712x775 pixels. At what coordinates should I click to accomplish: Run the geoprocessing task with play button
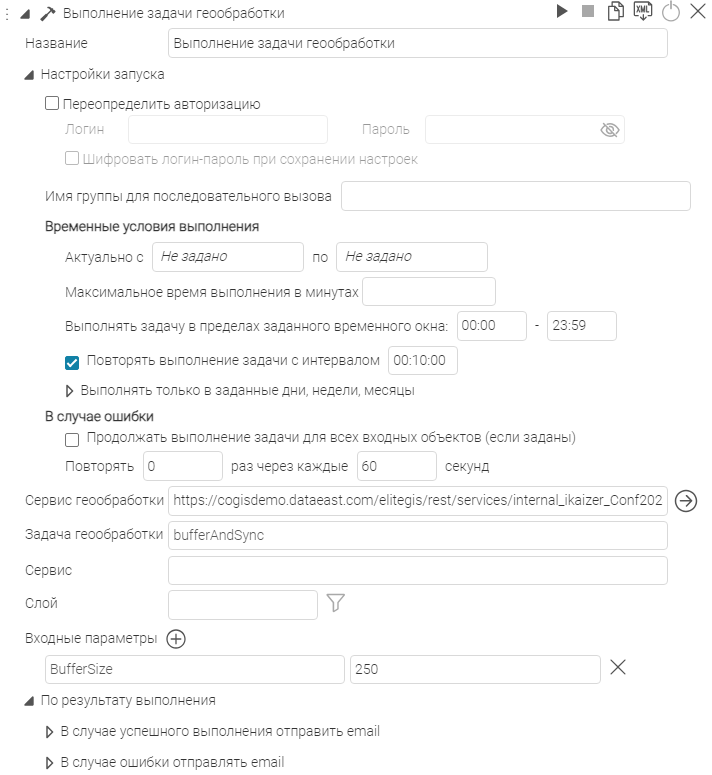[x=563, y=11]
